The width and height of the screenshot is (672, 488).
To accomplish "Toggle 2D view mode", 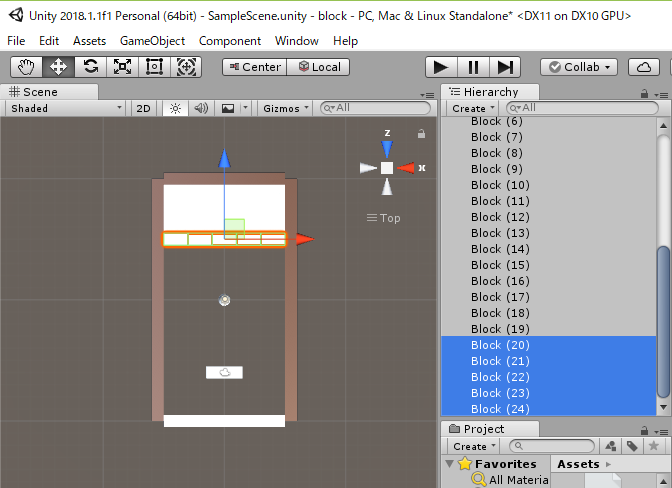I will coord(143,108).
